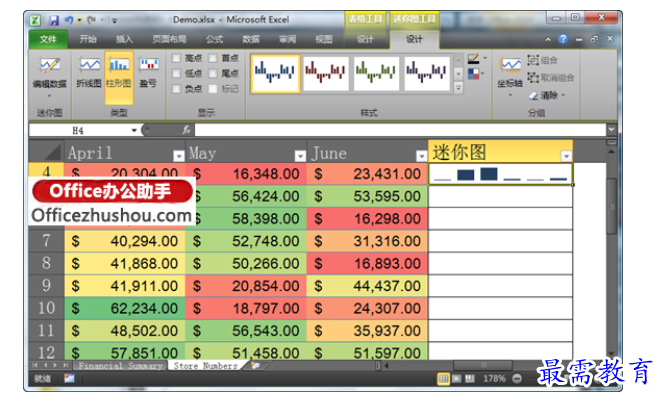Viewport: 661px width, 403px height.
Task: Apply the dark red sparkline style thumbnail
Action: 326,73
